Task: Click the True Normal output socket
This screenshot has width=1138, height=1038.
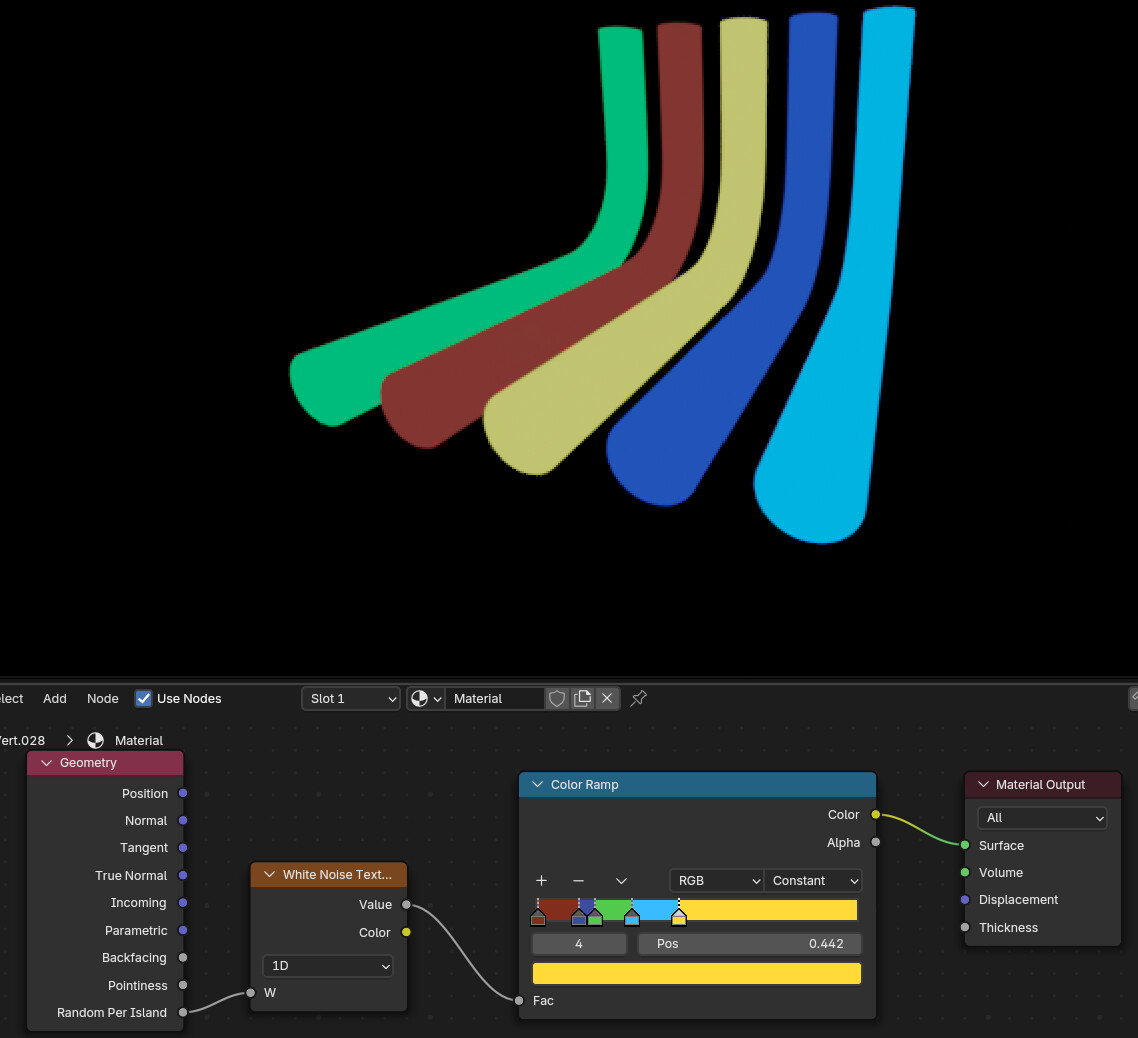Action: click(x=183, y=875)
